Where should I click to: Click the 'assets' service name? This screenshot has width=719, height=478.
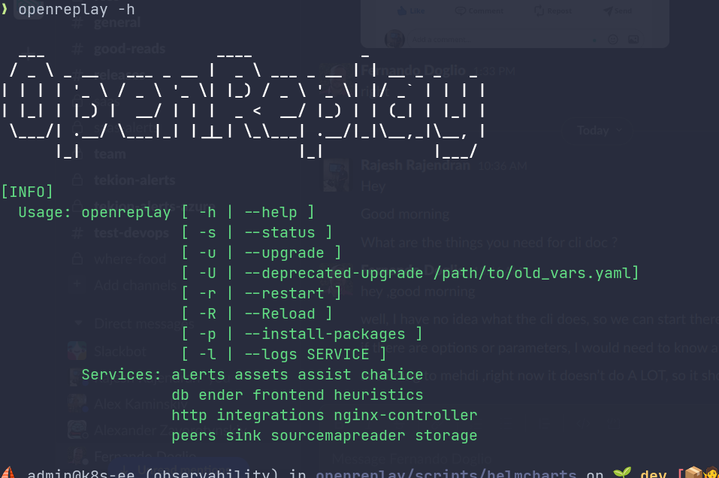(x=261, y=374)
